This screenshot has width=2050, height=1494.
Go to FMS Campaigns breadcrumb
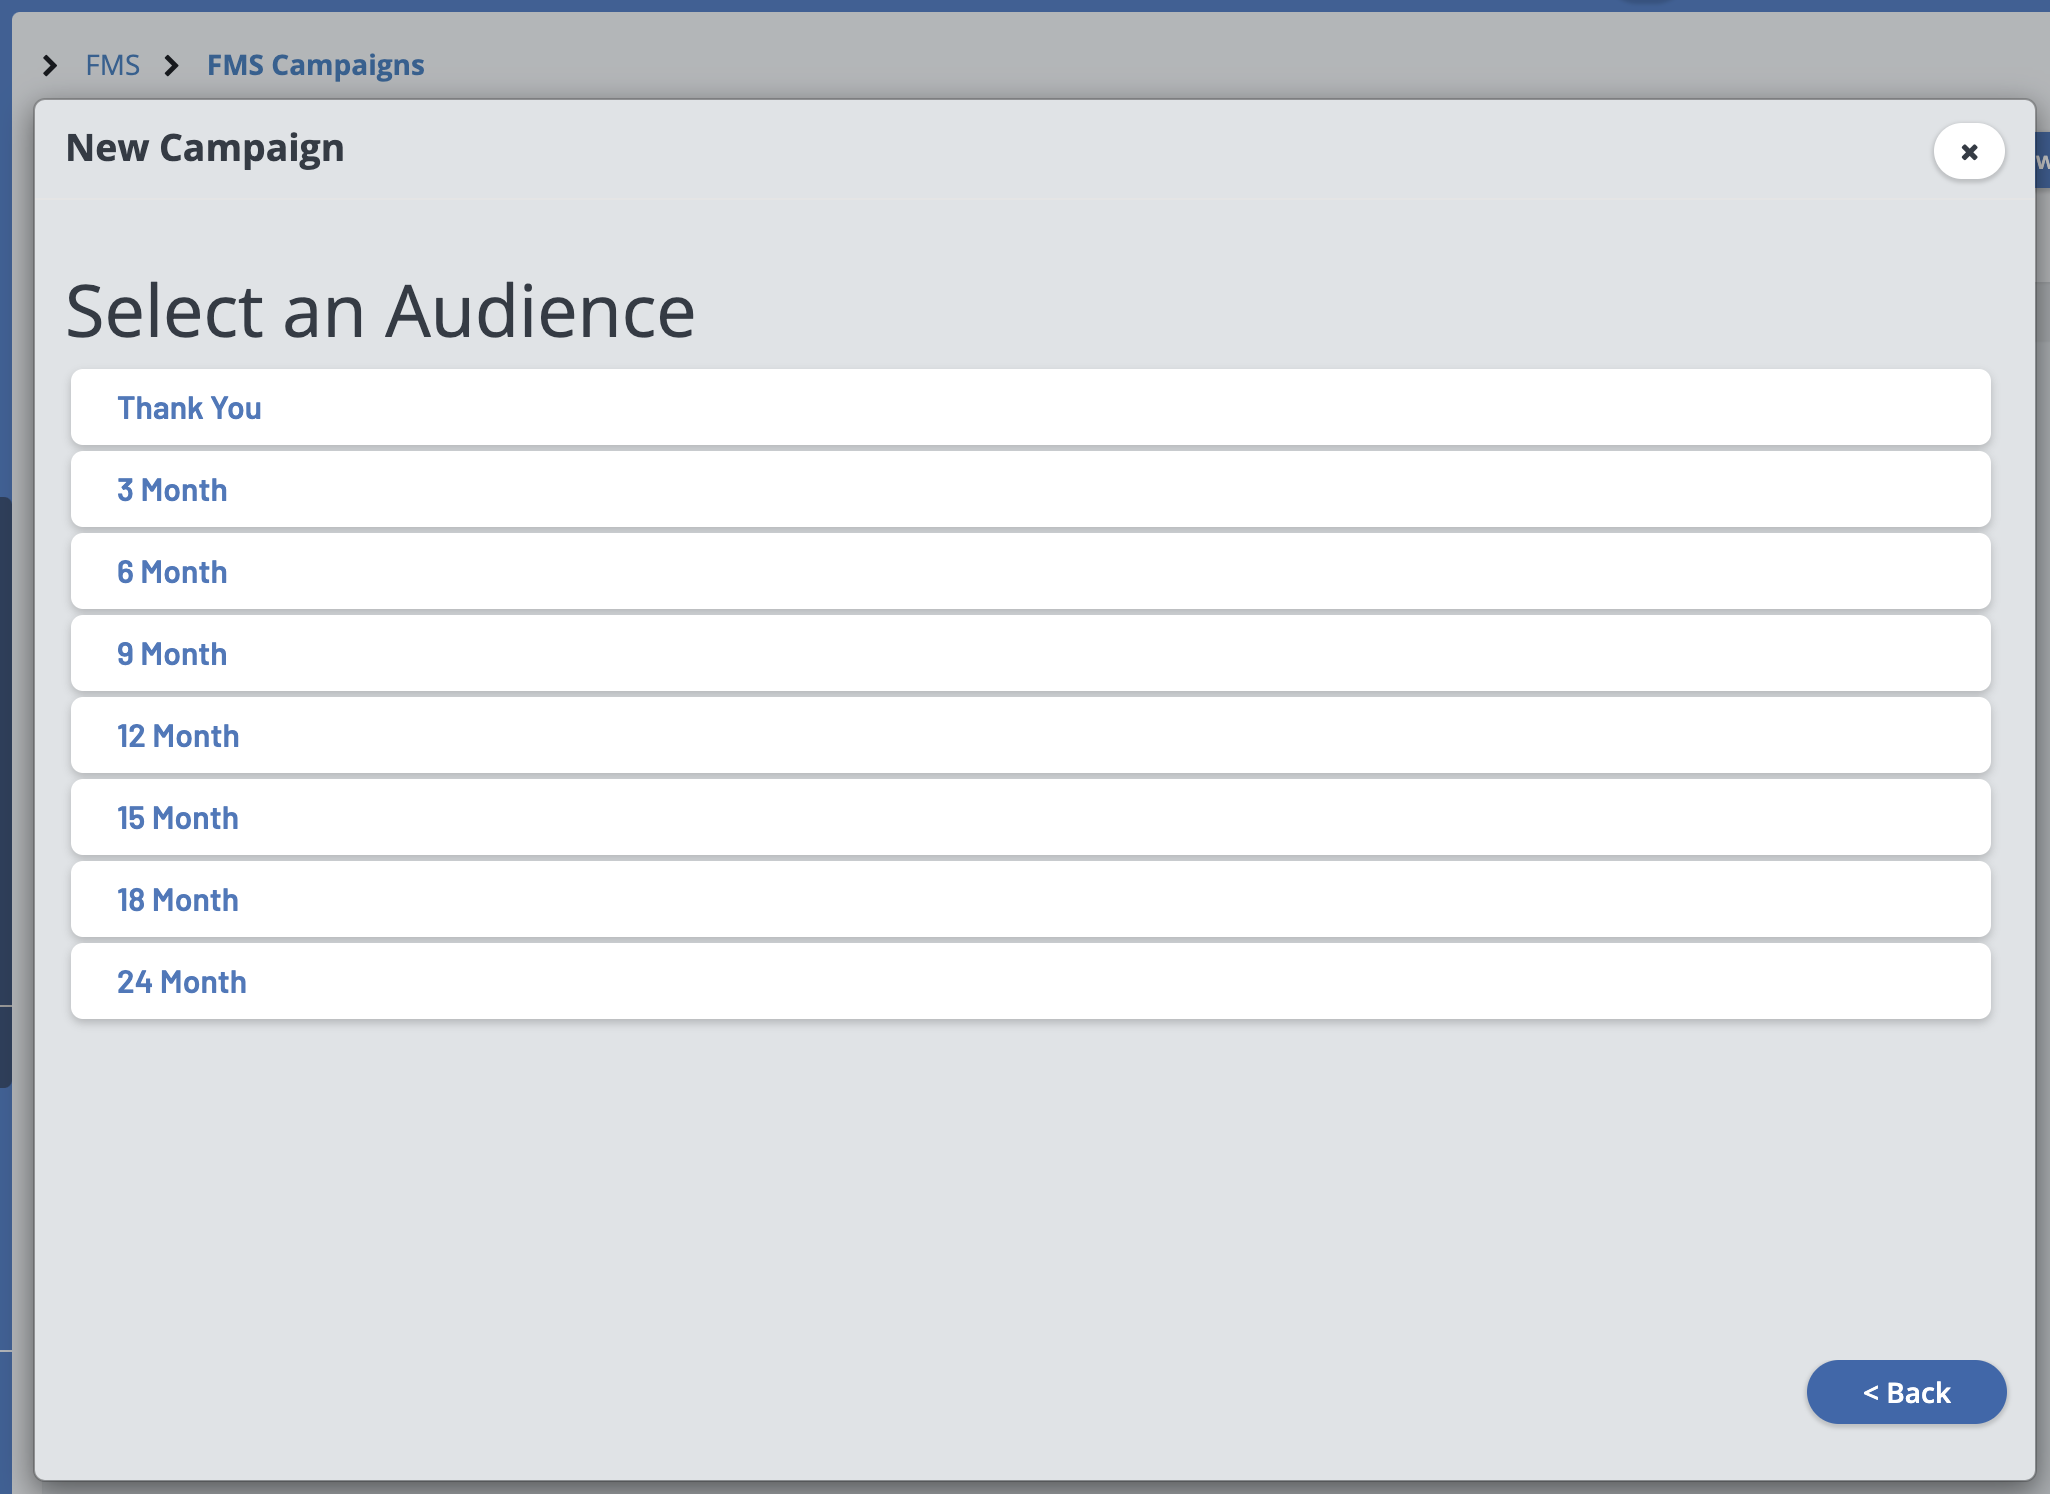315,66
